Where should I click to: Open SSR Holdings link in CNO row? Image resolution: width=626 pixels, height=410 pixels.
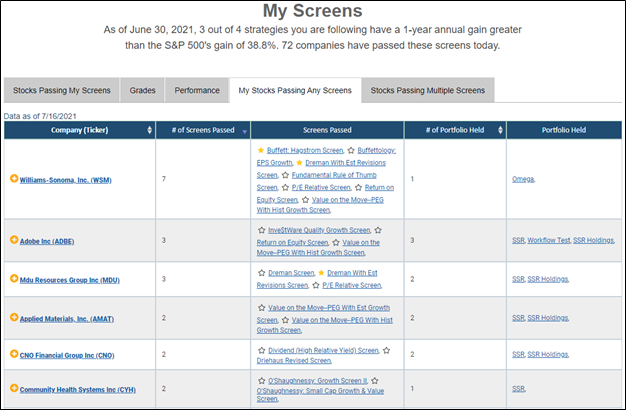click(548, 354)
